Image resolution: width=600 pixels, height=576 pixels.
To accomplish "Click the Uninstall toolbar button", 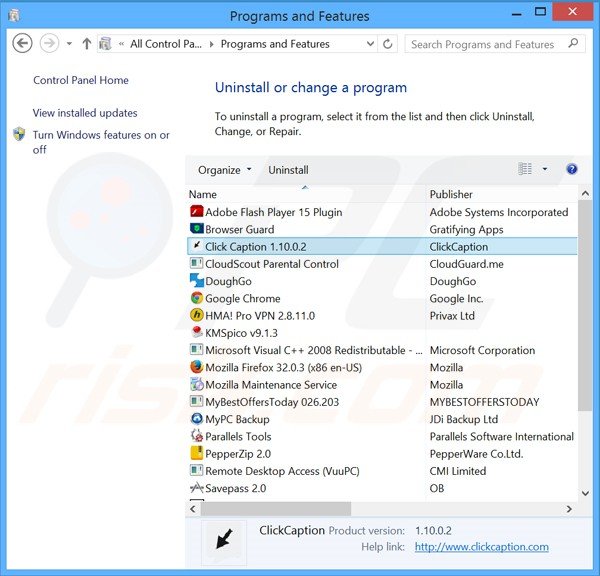I will point(288,170).
